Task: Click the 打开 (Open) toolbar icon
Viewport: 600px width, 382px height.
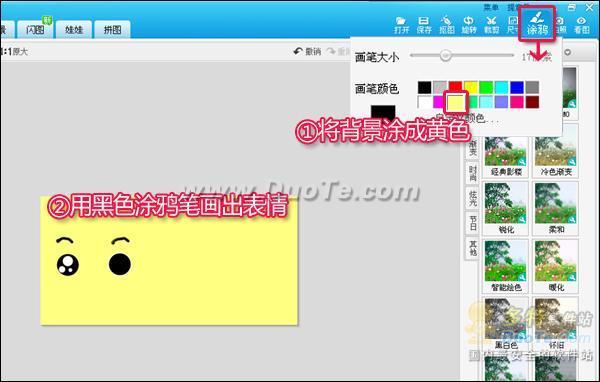Action: [401, 25]
